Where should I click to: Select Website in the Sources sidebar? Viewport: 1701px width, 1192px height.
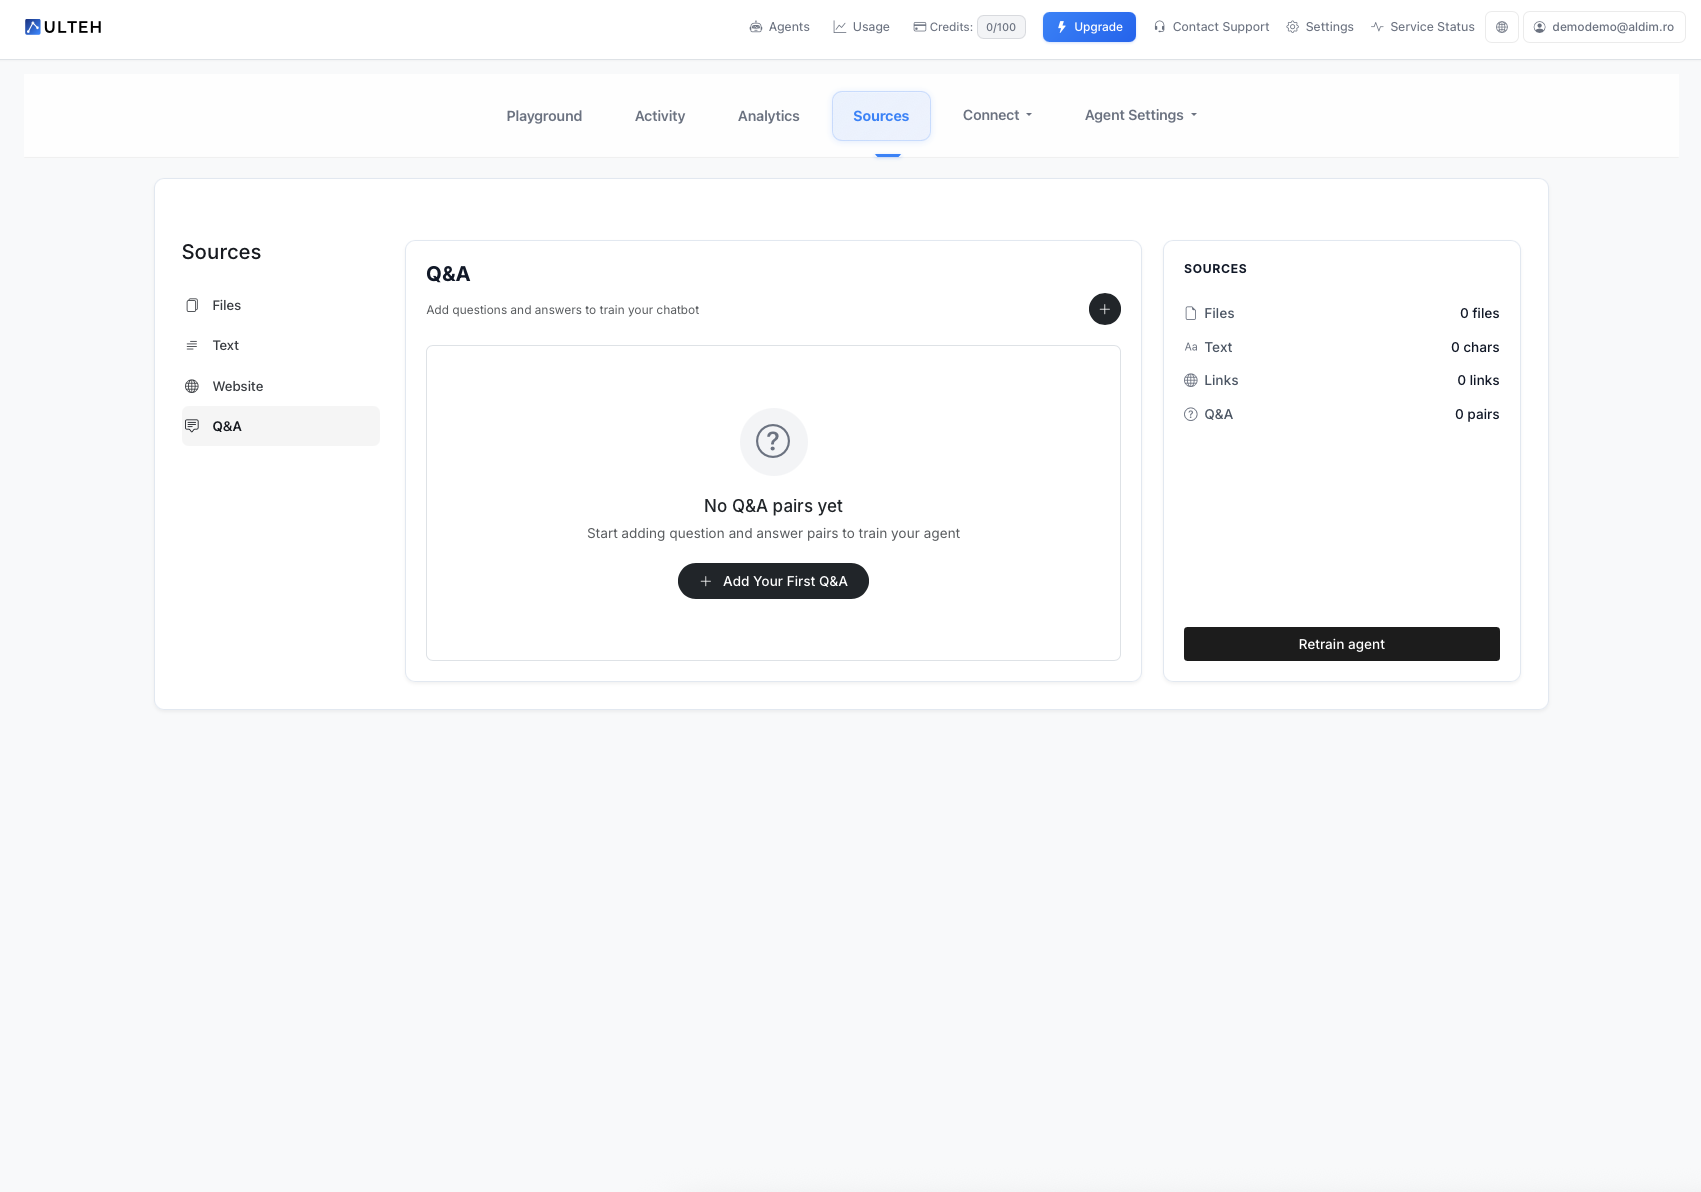237,386
